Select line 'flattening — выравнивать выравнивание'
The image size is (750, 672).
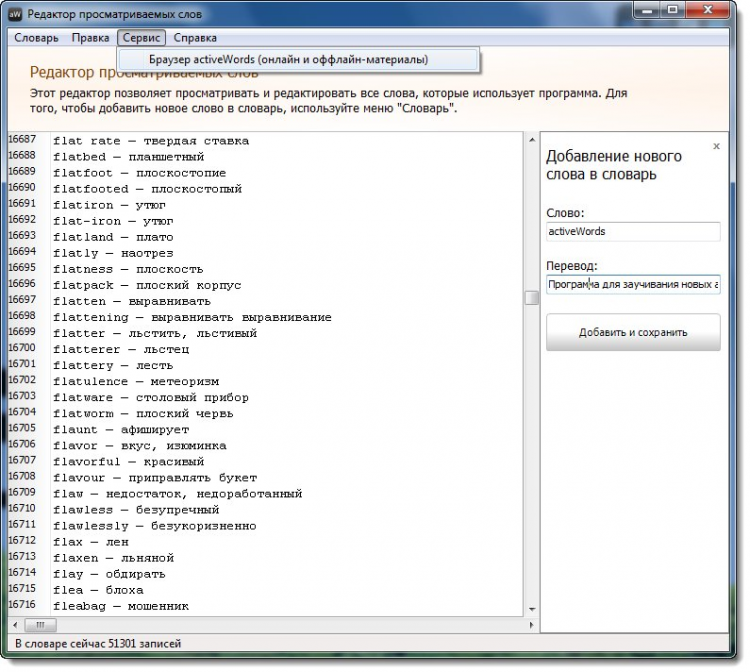[192, 318]
